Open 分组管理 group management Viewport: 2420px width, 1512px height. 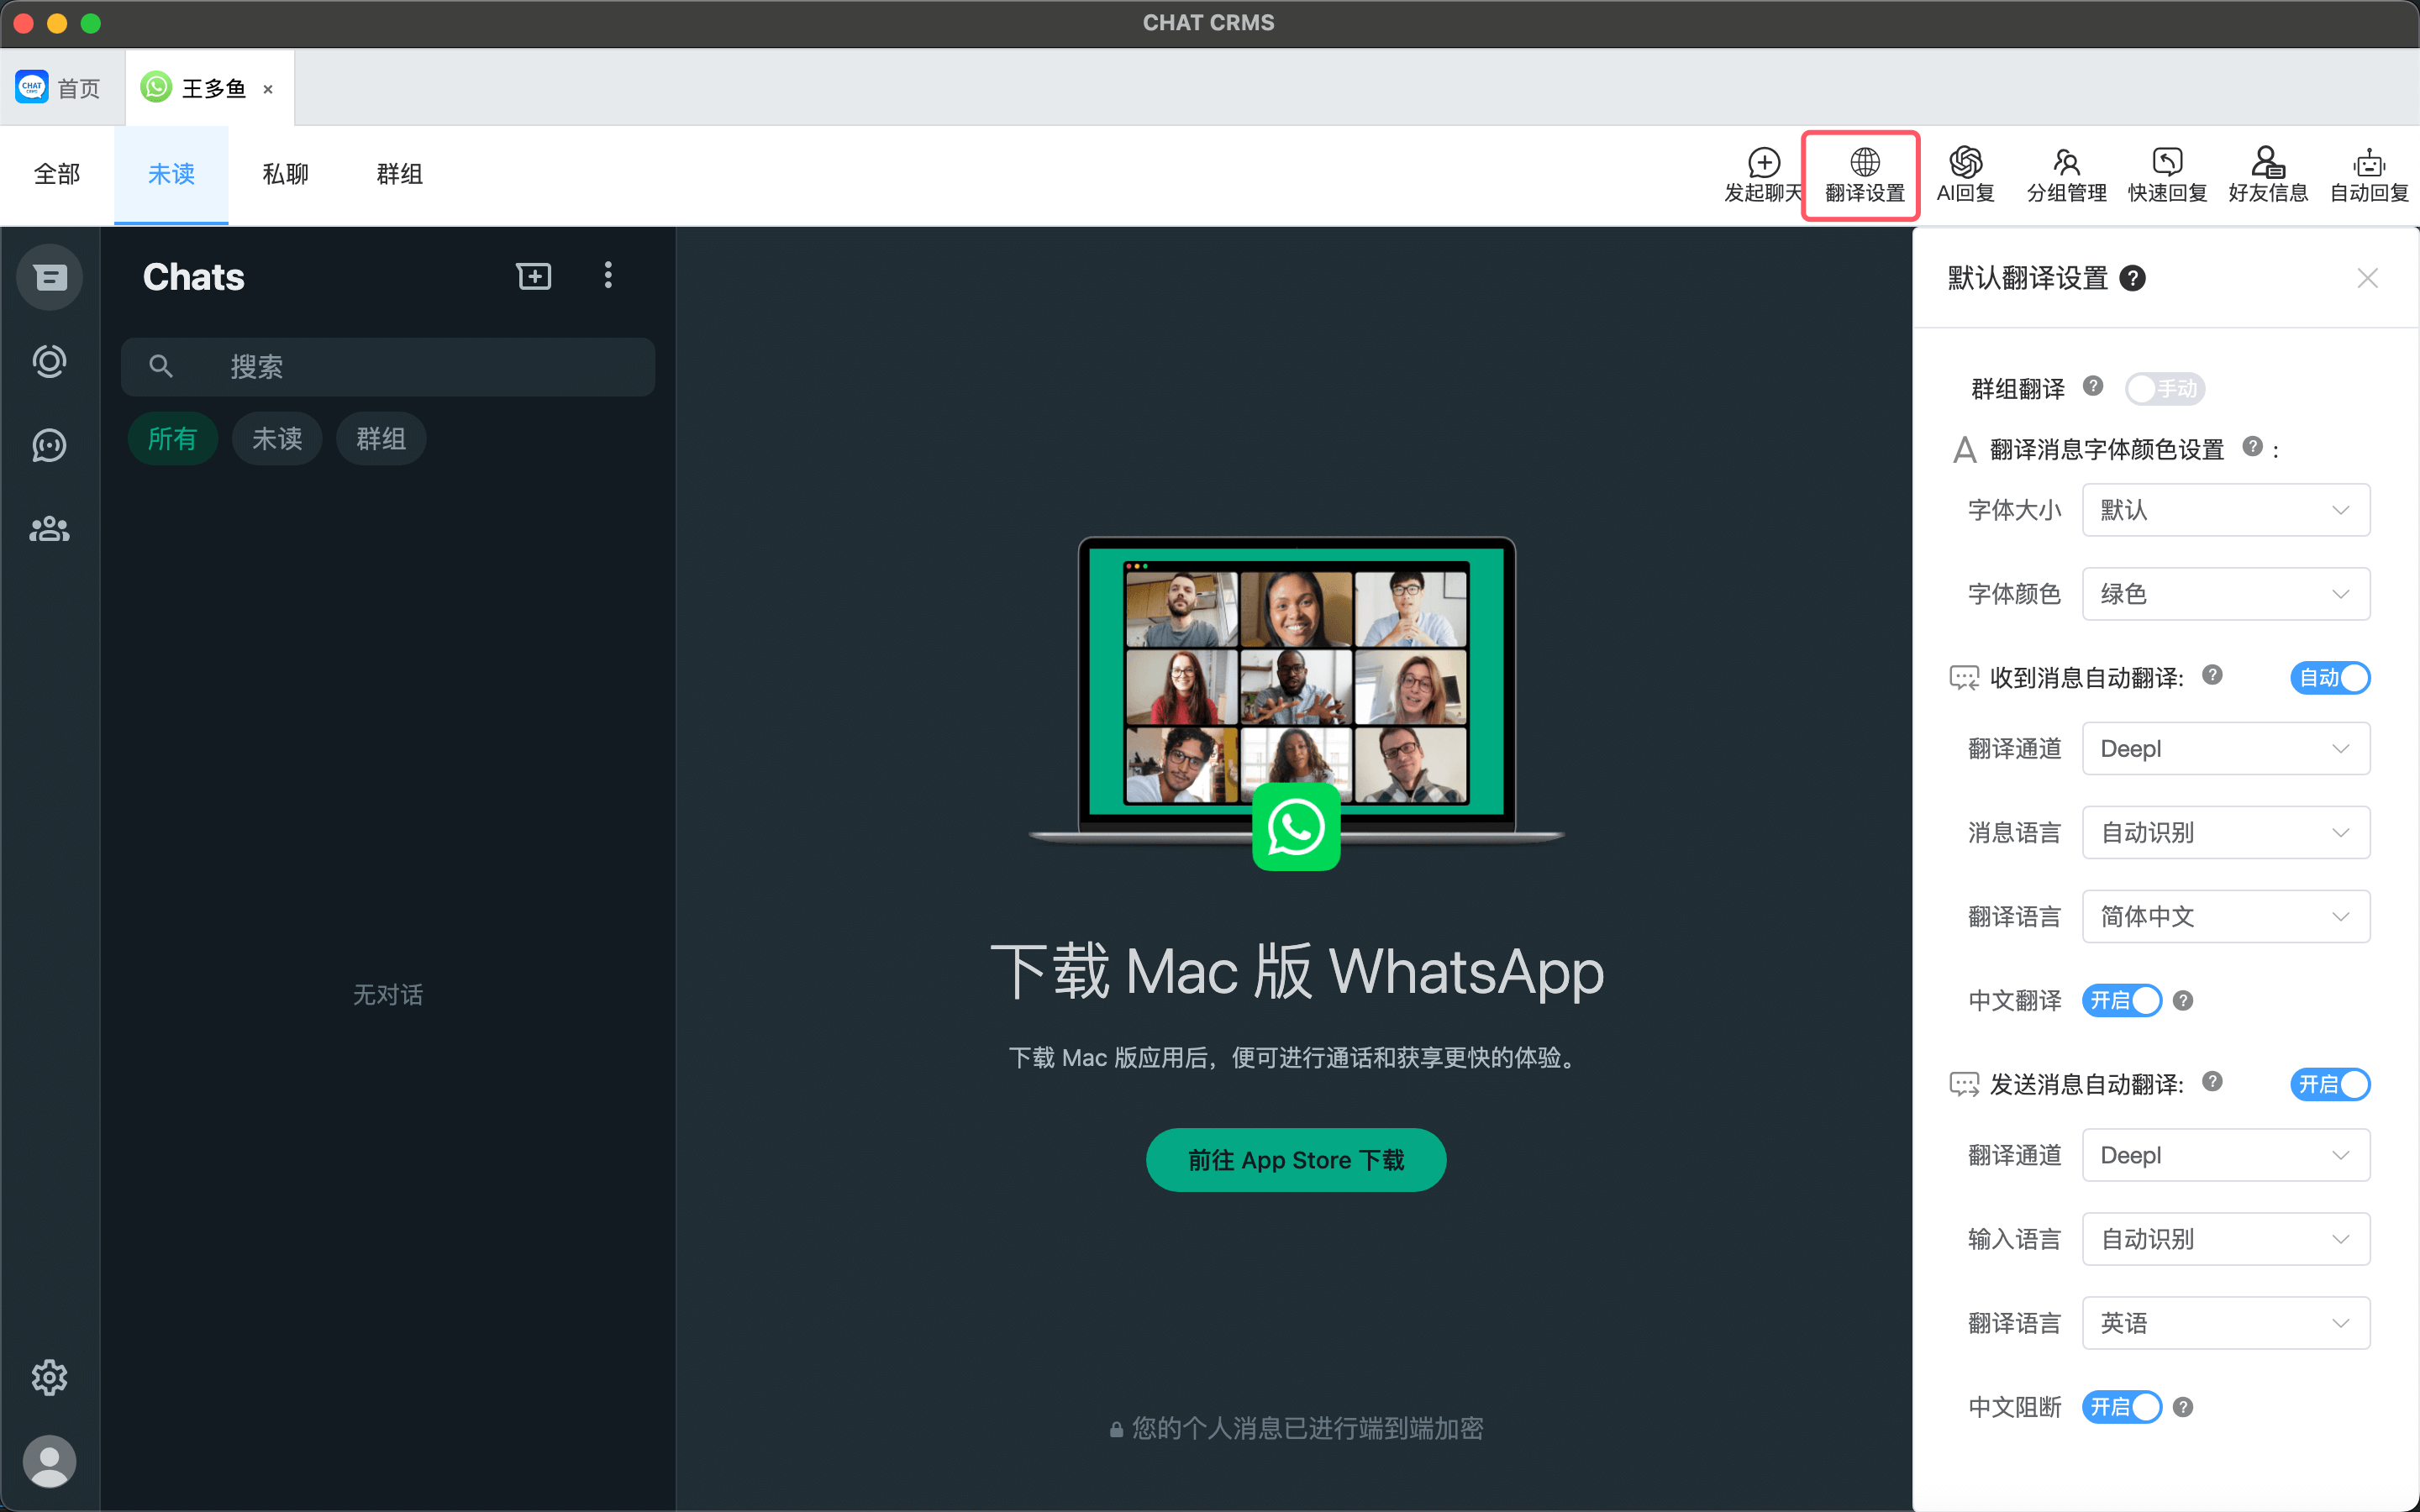point(2066,175)
